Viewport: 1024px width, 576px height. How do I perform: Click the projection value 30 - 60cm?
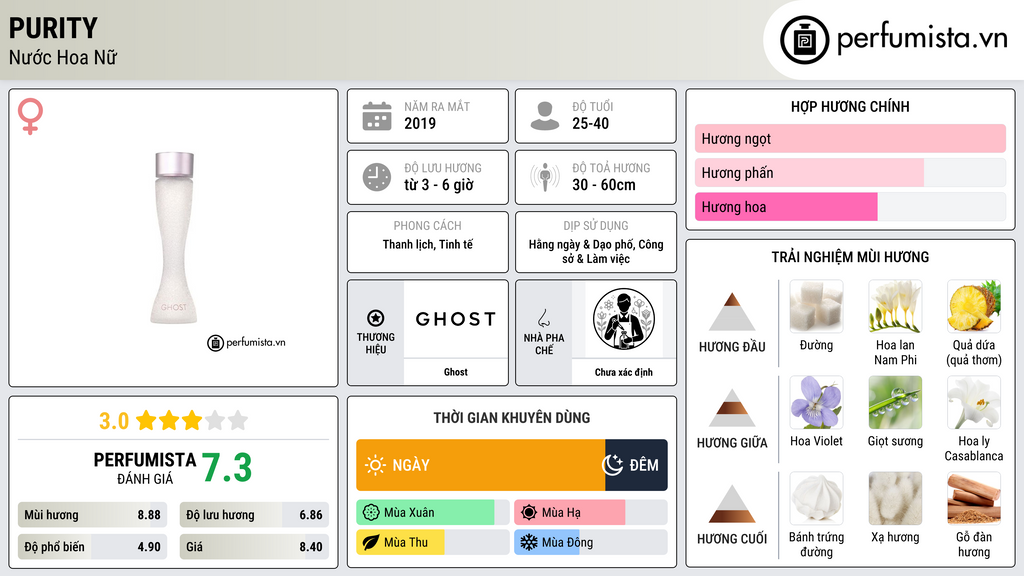[x=603, y=185]
